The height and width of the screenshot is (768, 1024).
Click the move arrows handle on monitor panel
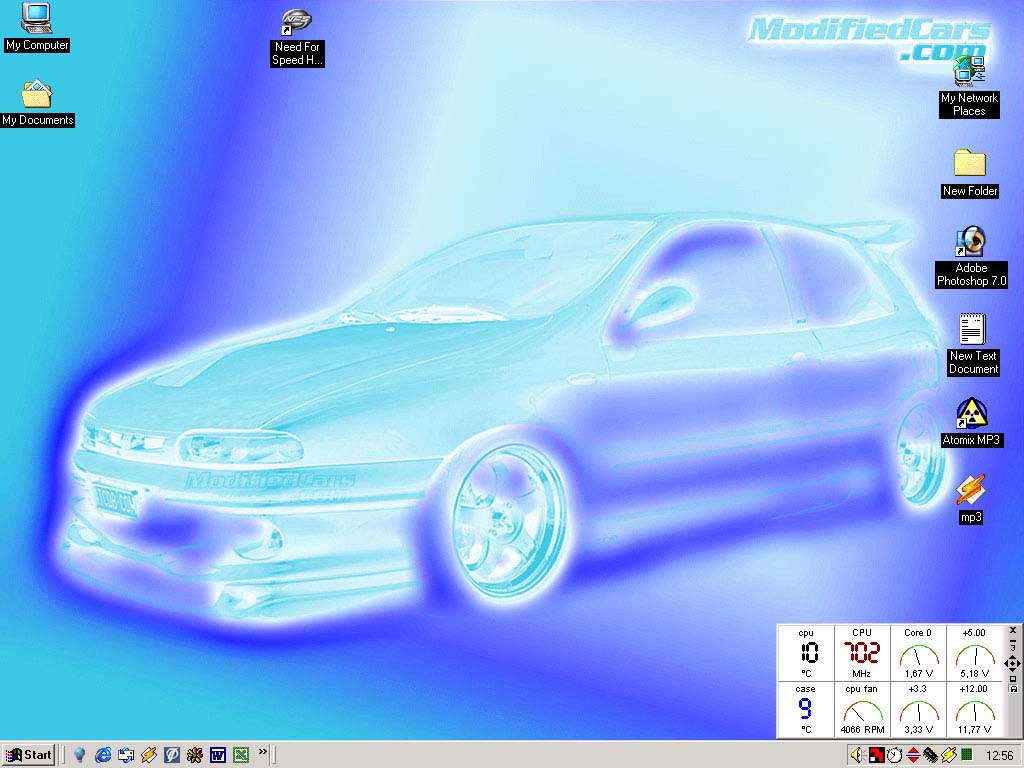1012,663
